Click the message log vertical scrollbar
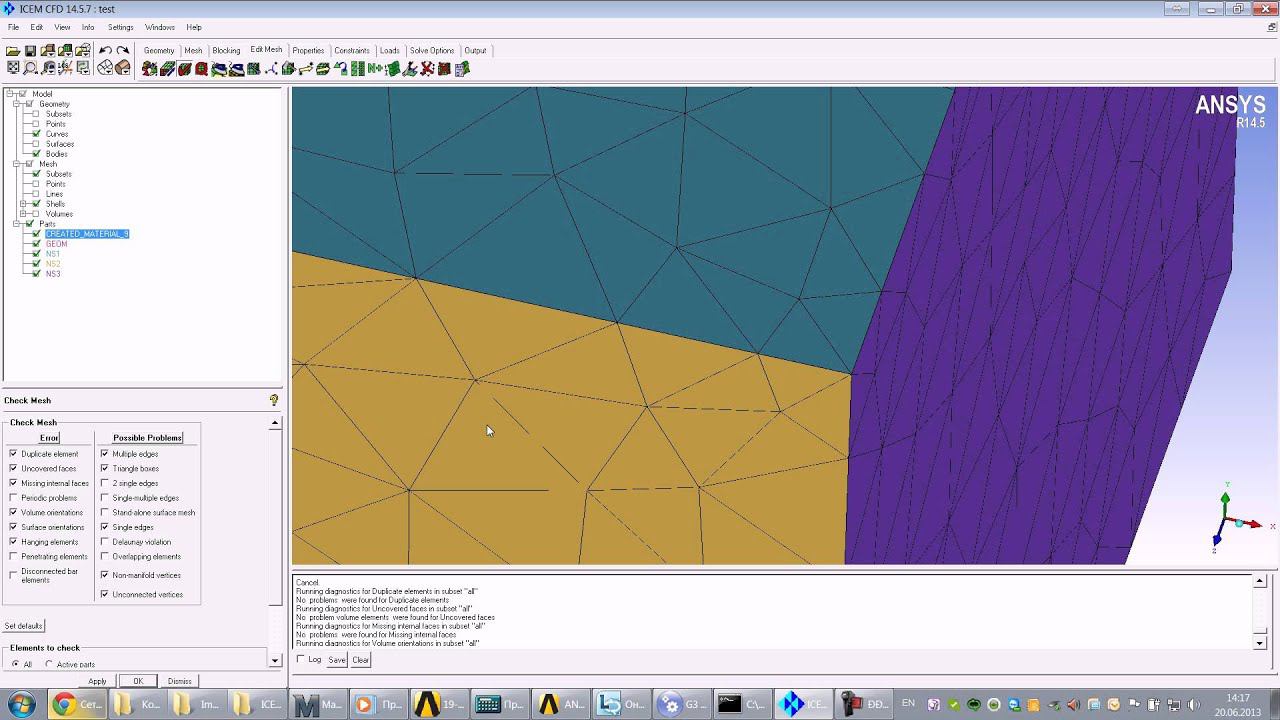 click(x=1259, y=612)
